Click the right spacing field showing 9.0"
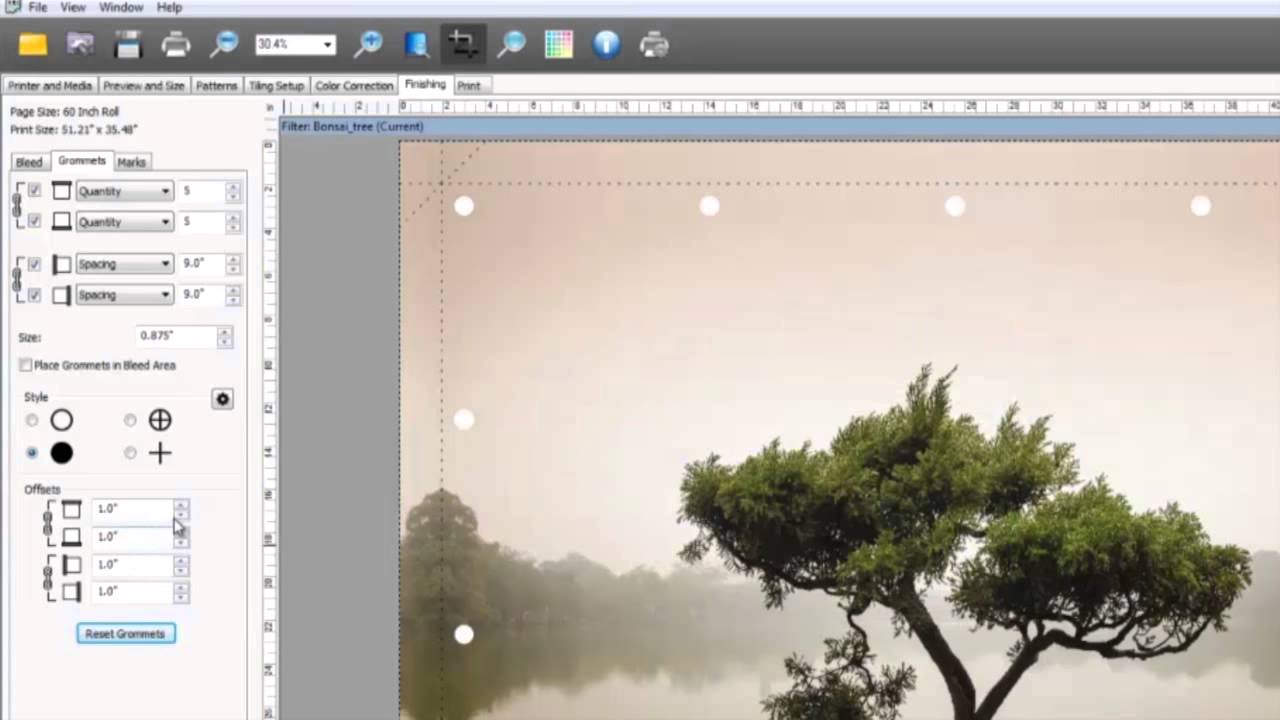 [203, 295]
